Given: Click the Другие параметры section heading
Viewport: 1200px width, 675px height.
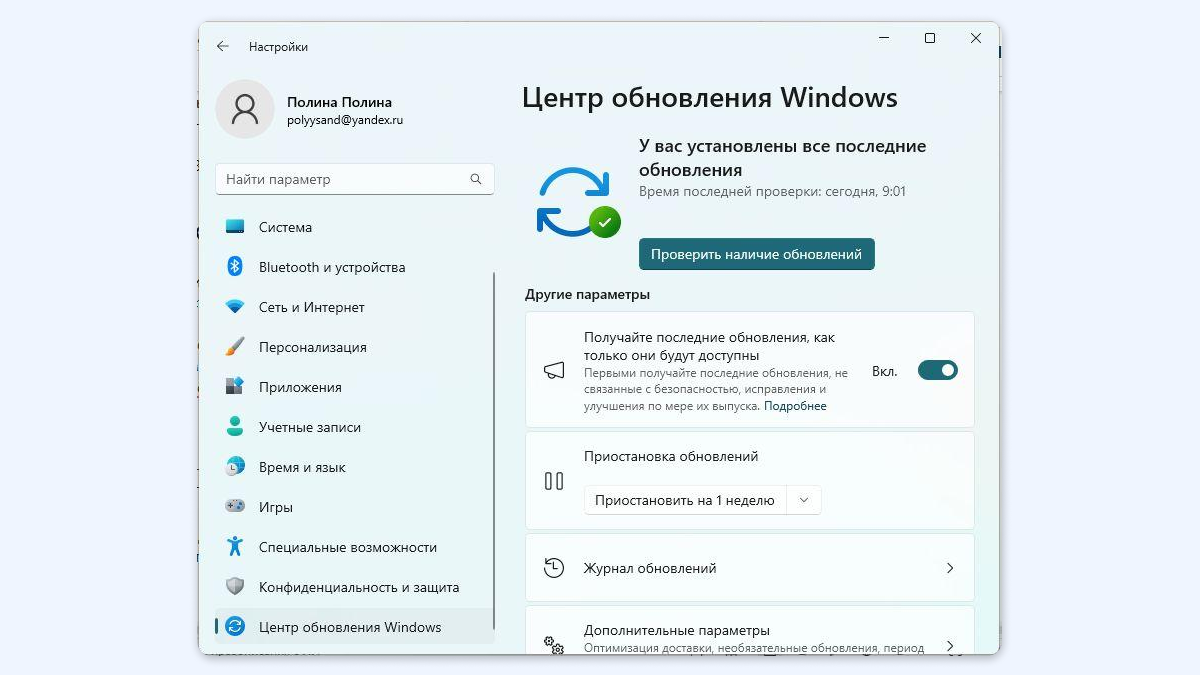Looking at the screenshot, I should click(587, 295).
